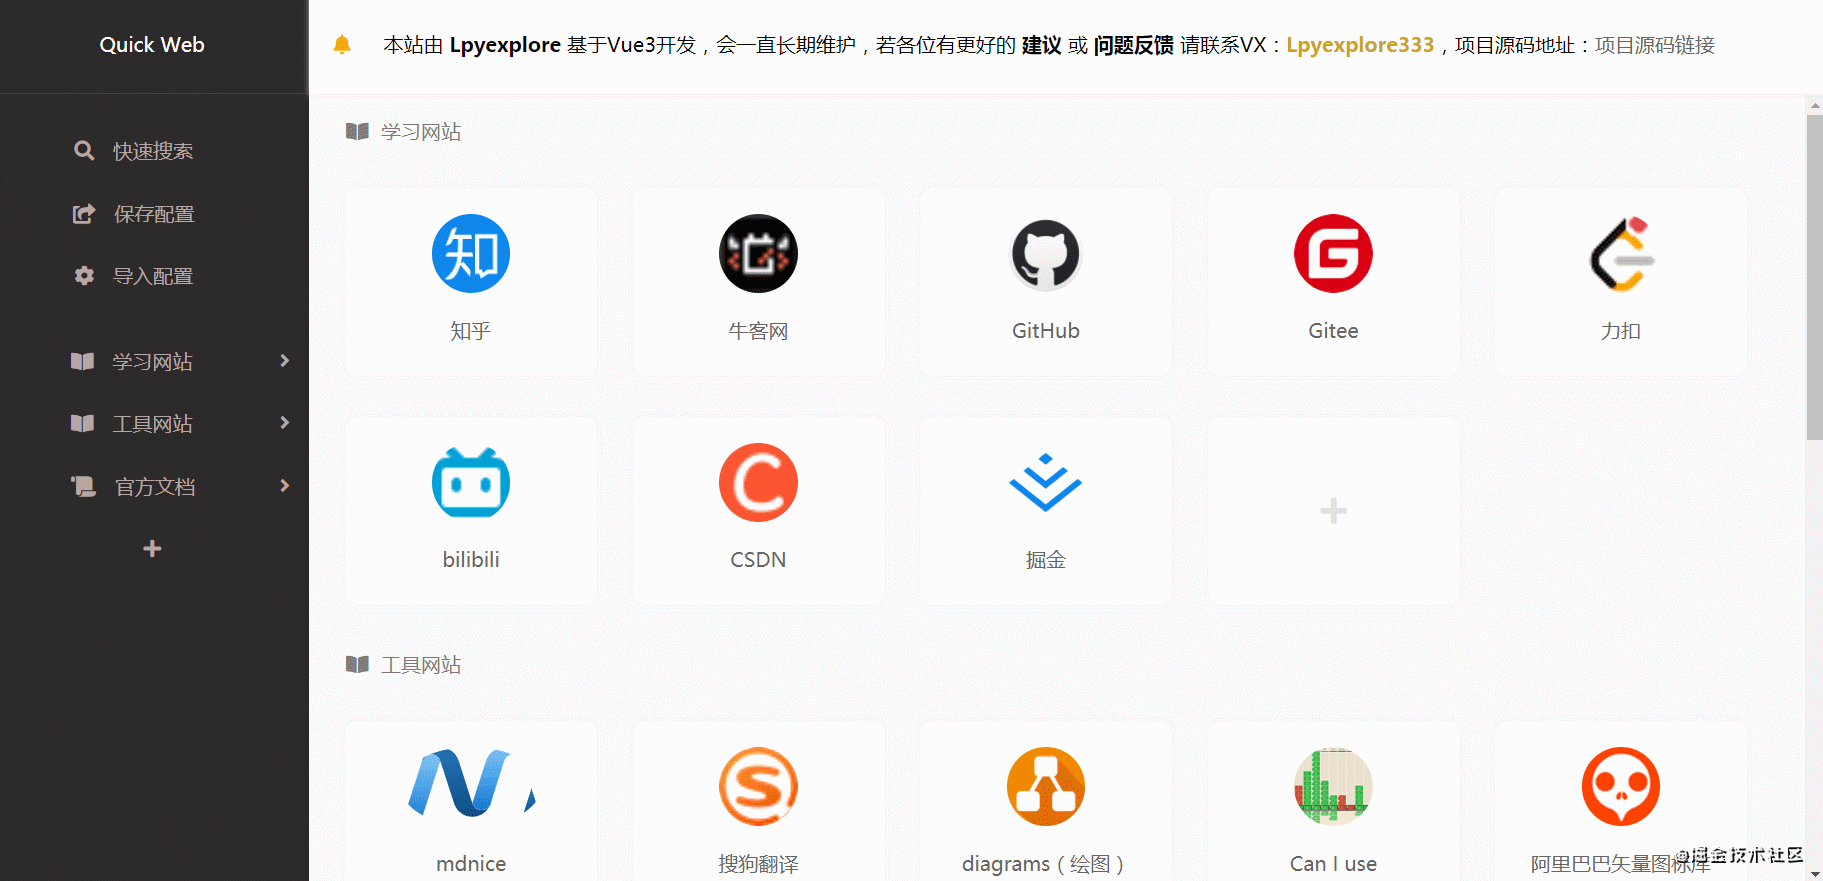Click the book icon beside sidebar 工具网站
Image resolution: width=1823 pixels, height=881 pixels.
coord(82,424)
